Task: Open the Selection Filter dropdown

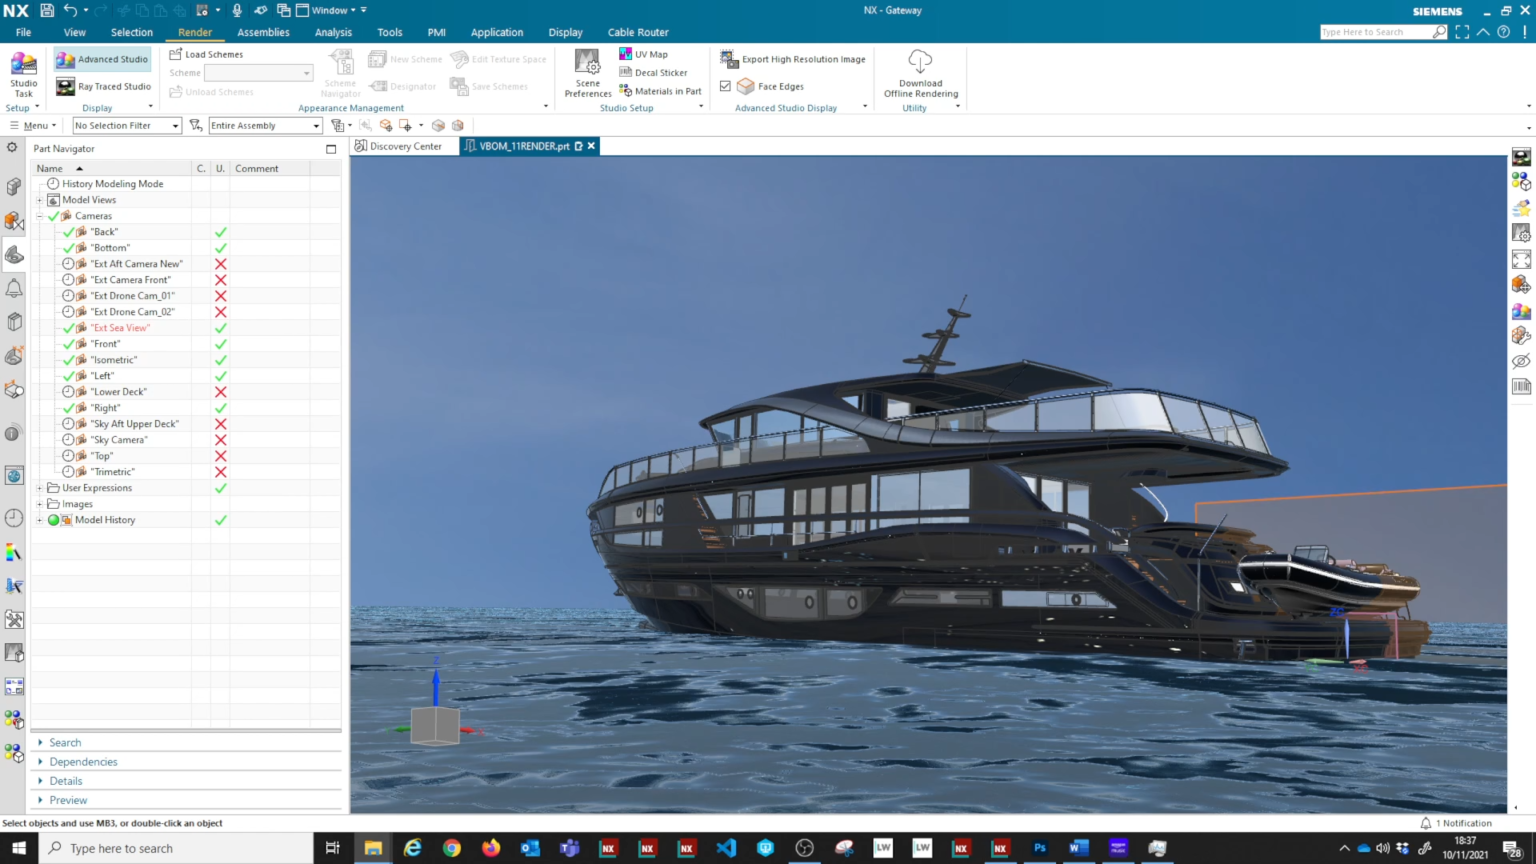Action: pyautogui.click(x=173, y=125)
